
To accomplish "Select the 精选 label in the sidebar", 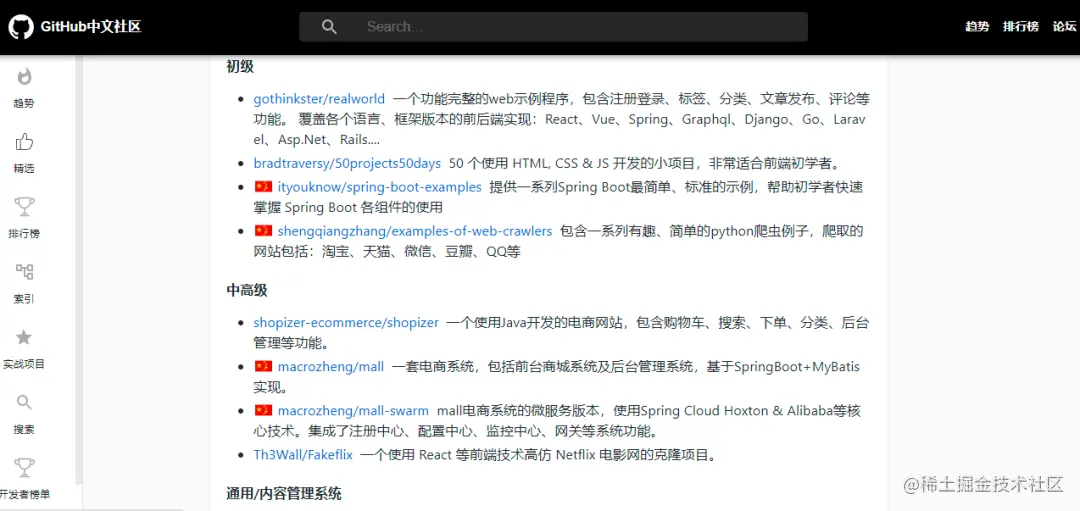I will click(24, 169).
